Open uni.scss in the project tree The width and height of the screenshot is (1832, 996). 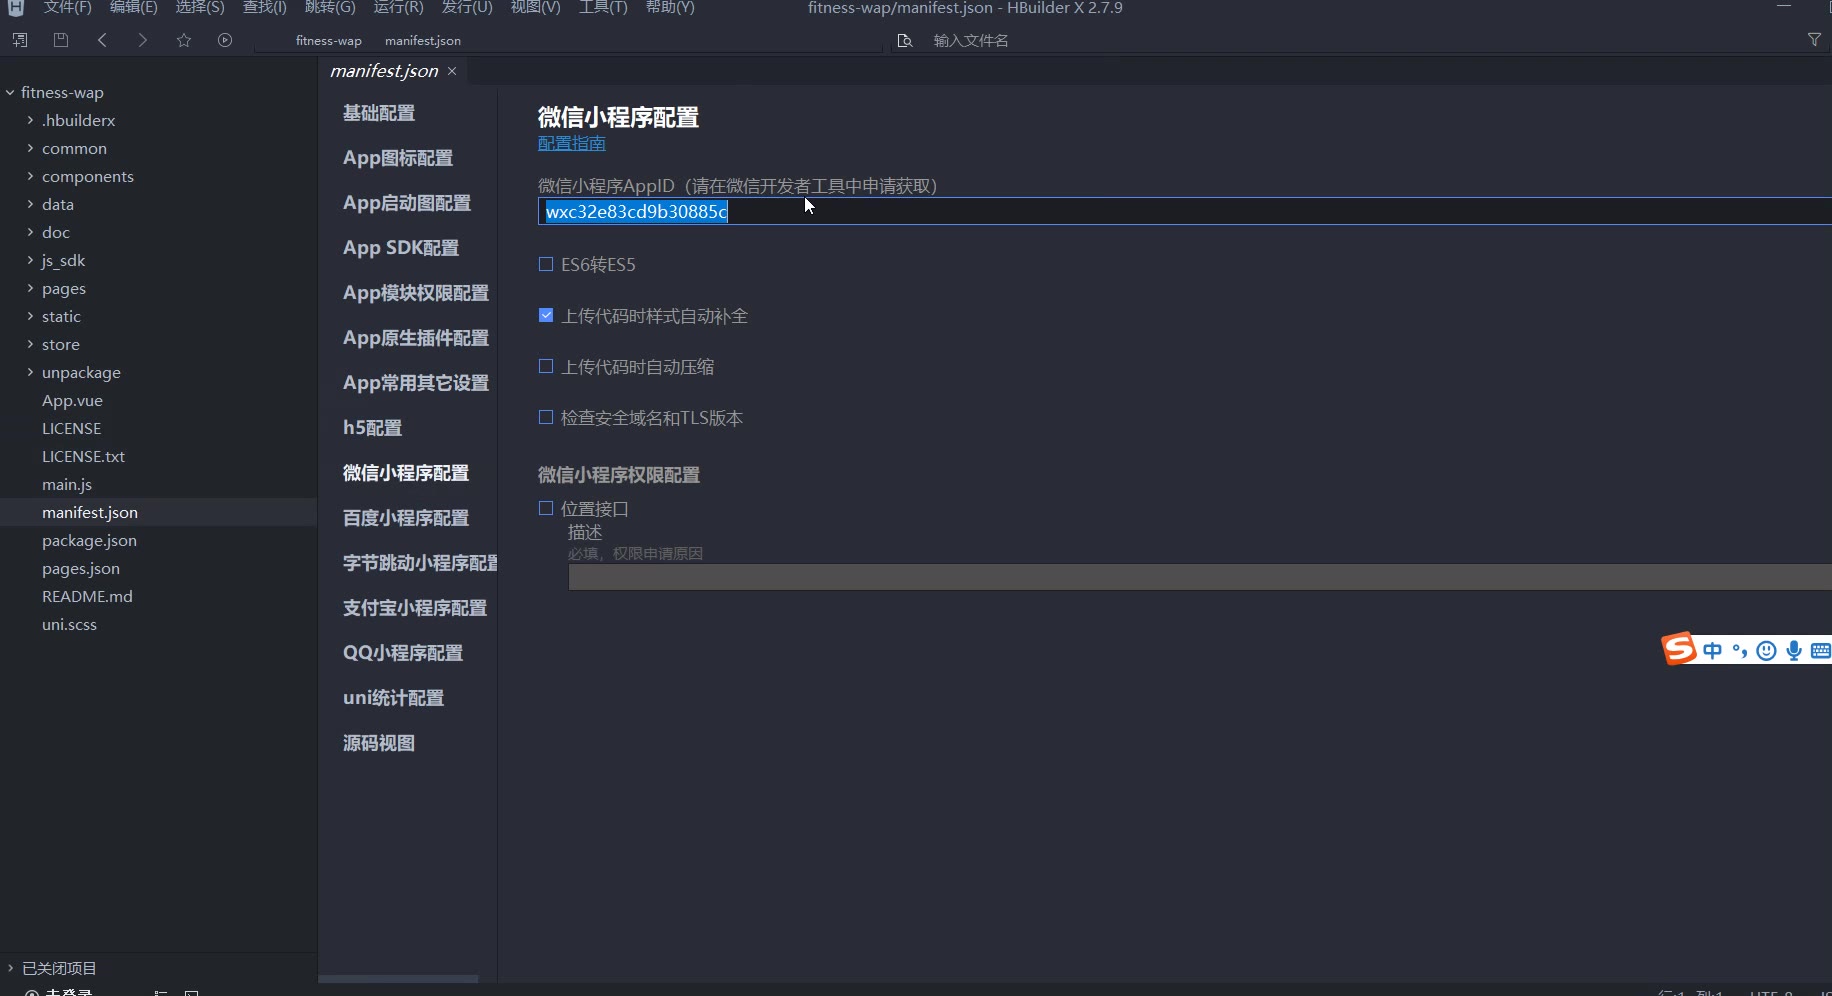coord(69,624)
